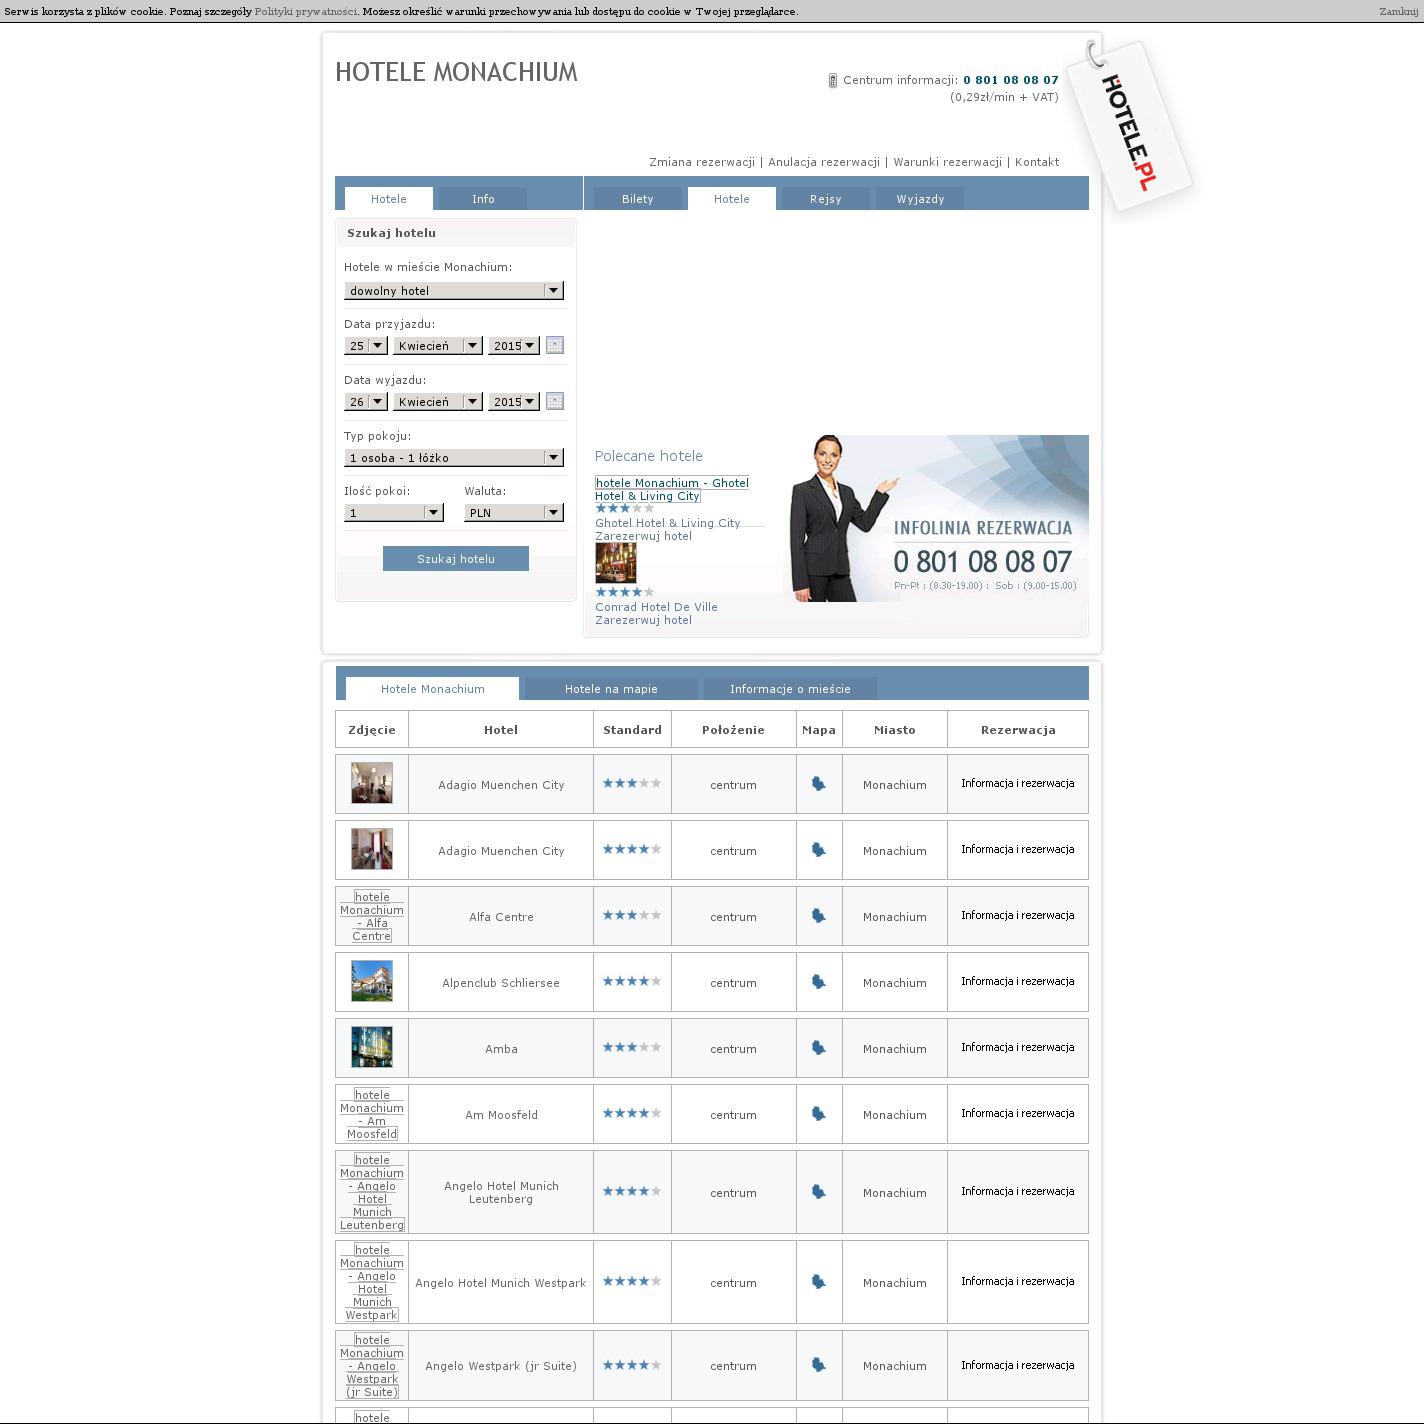Image resolution: width=1424 pixels, height=1424 pixels.
Task: Click map icon for Adagio Muenchen City four-star row
Action: point(818,850)
